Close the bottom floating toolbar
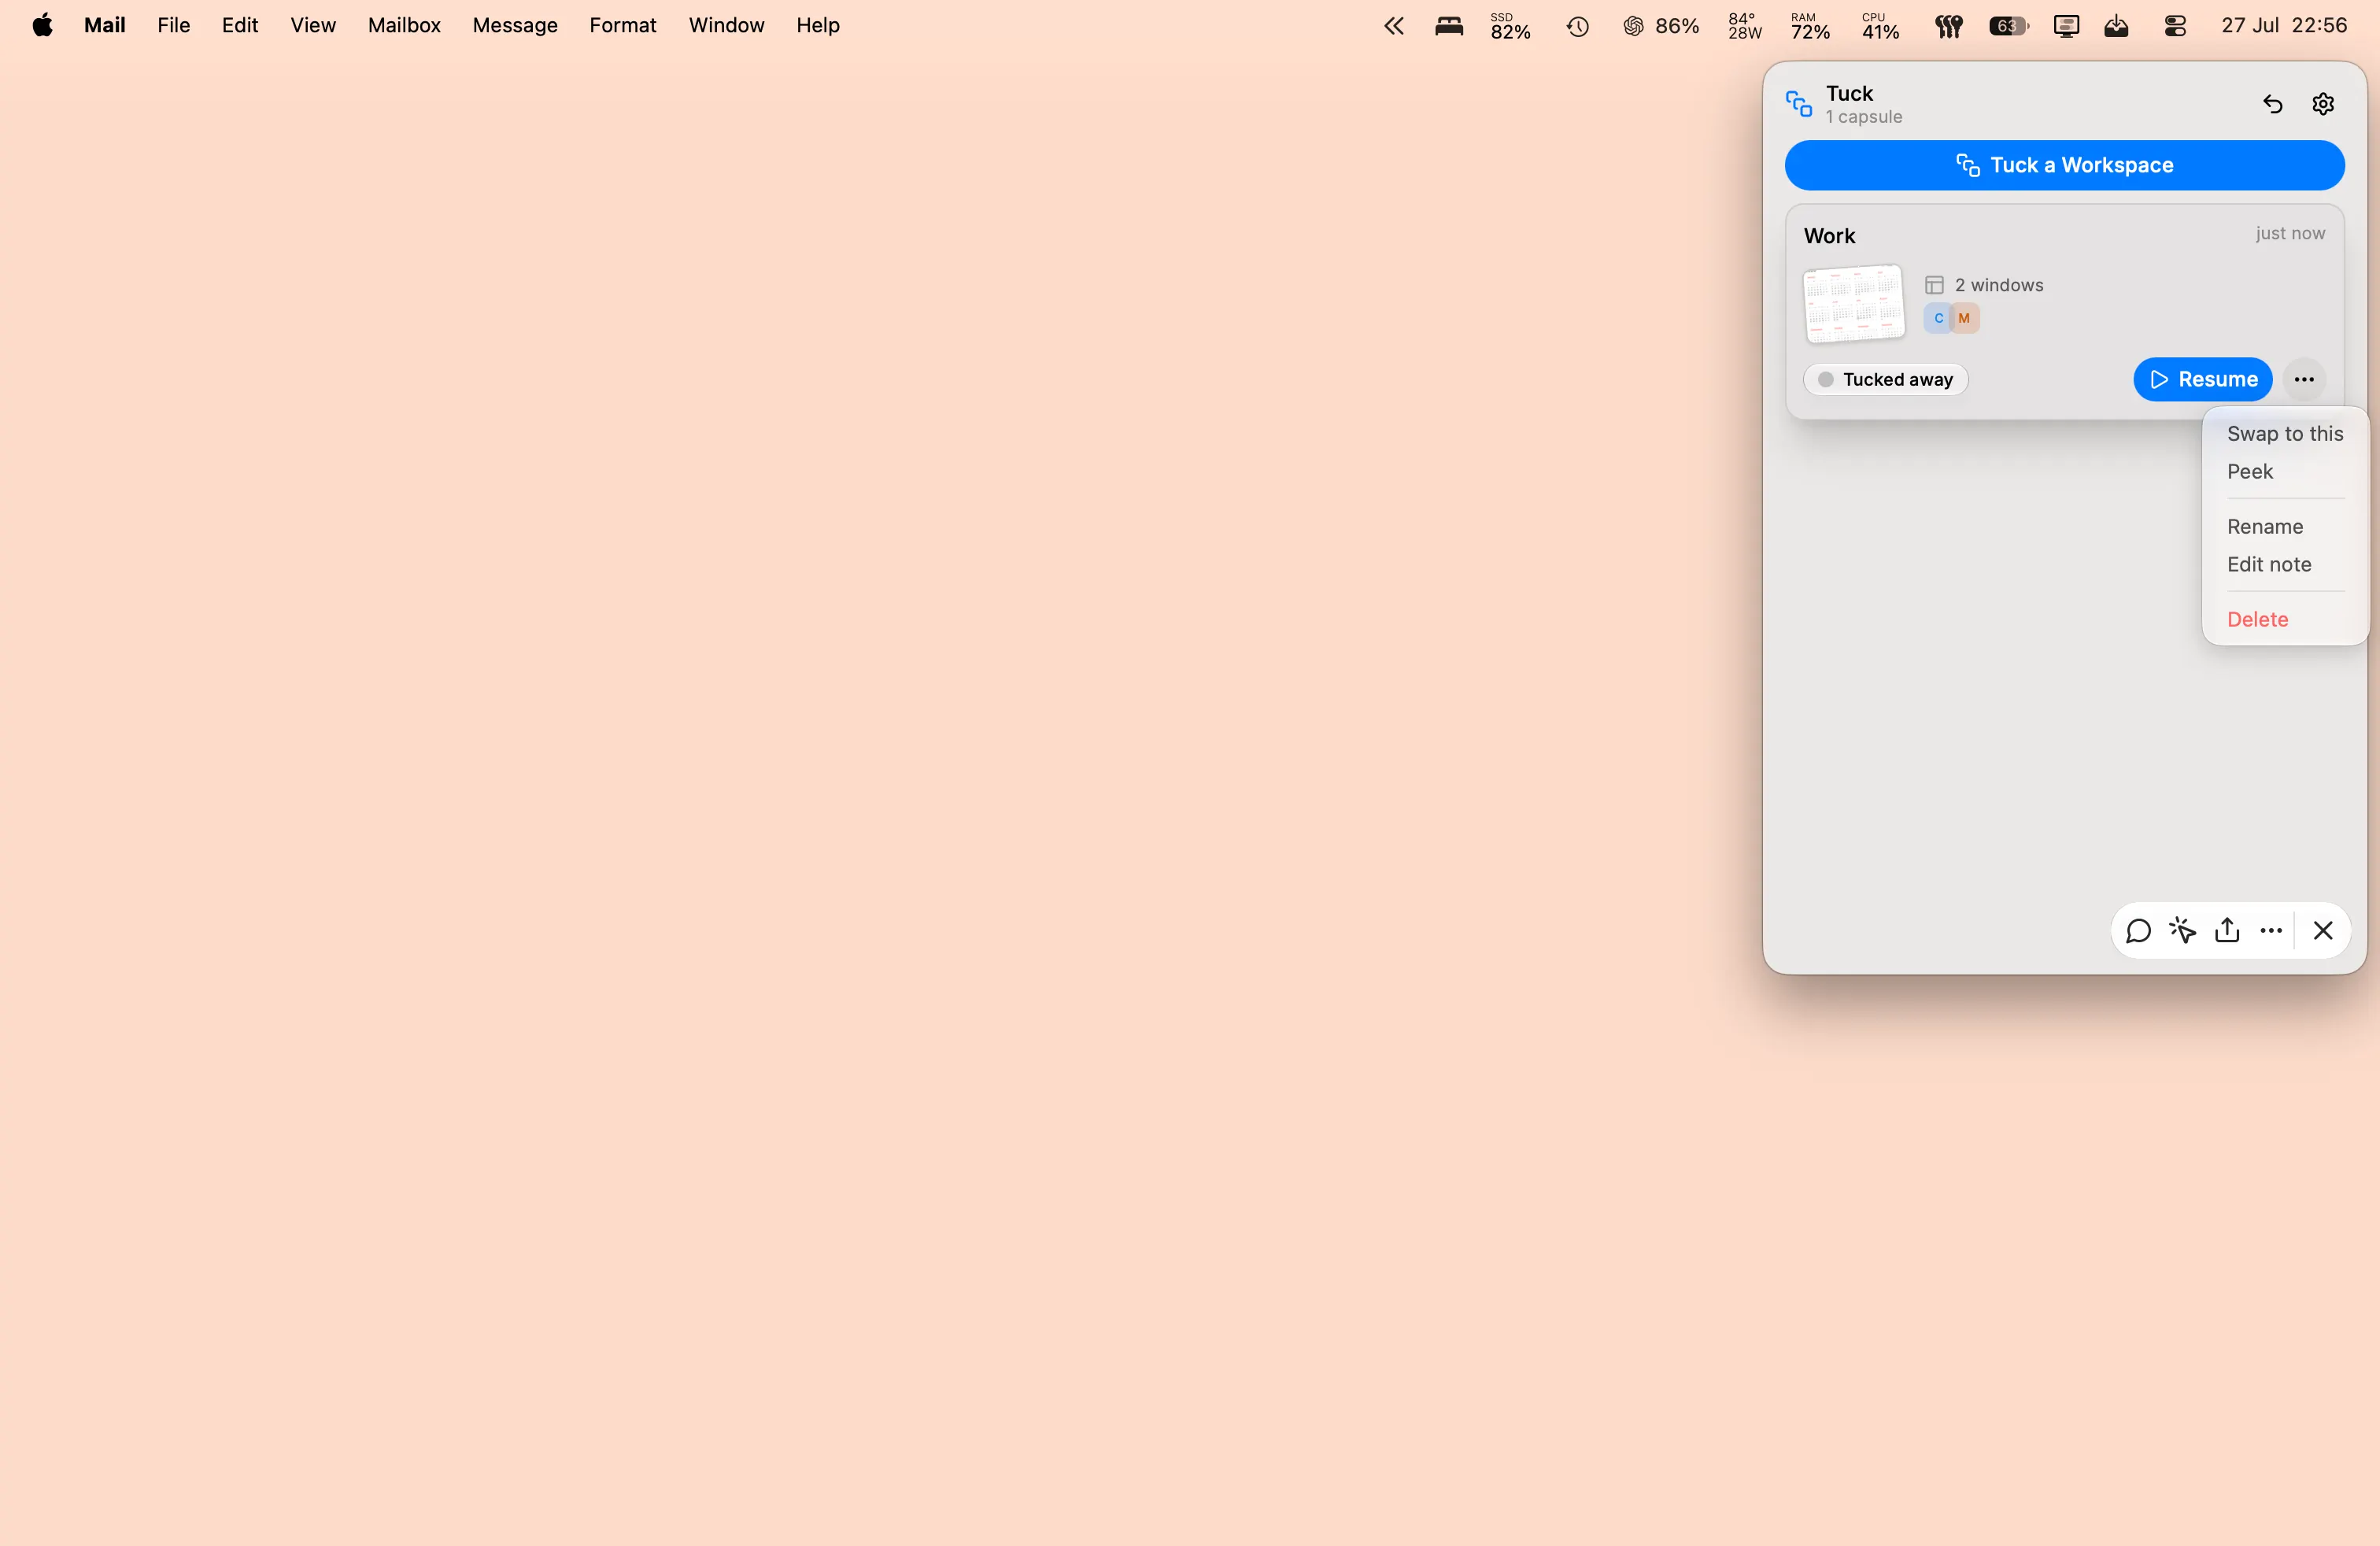The image size is (2380, 1546). pyautogui.click(x=2322, y=930)
